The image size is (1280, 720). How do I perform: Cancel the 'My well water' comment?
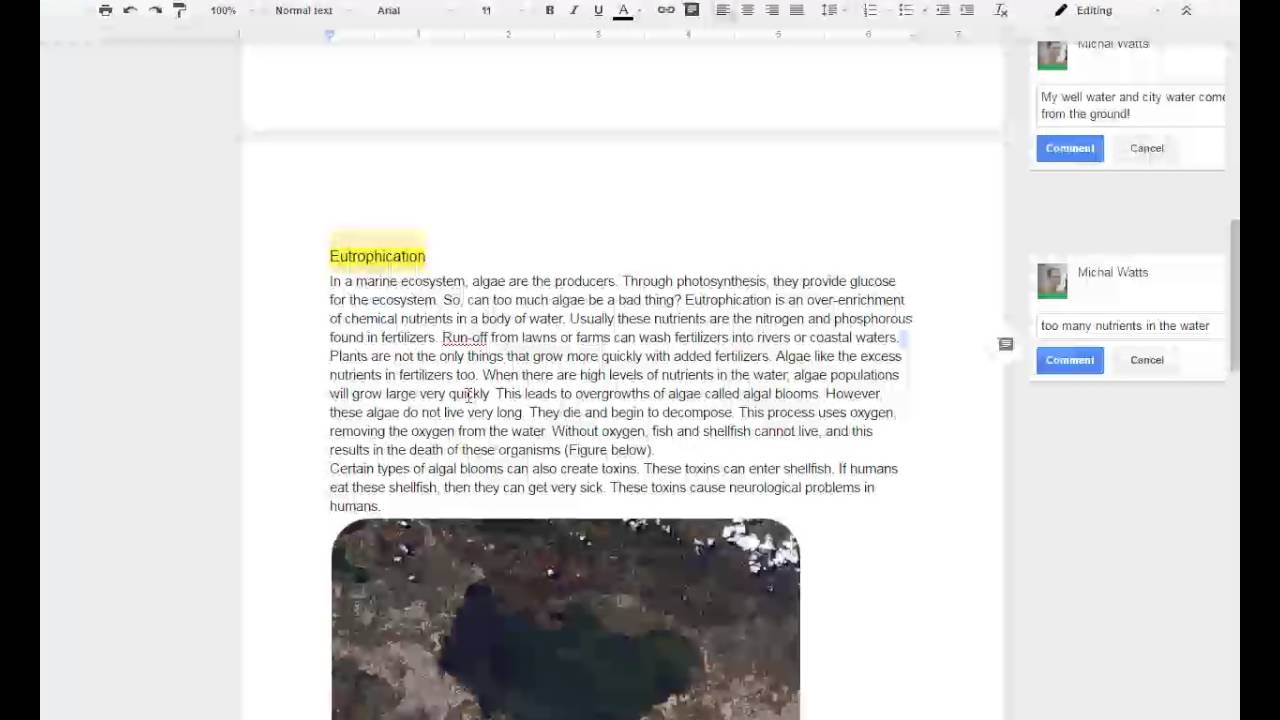[1146, 148]
